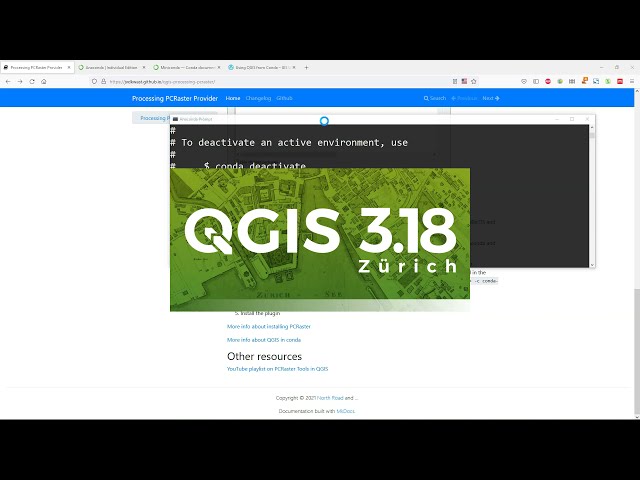Open YouTube playlist on PCRaster Tools link
This screenshot has height=480, width=640.
coord(277,369)
